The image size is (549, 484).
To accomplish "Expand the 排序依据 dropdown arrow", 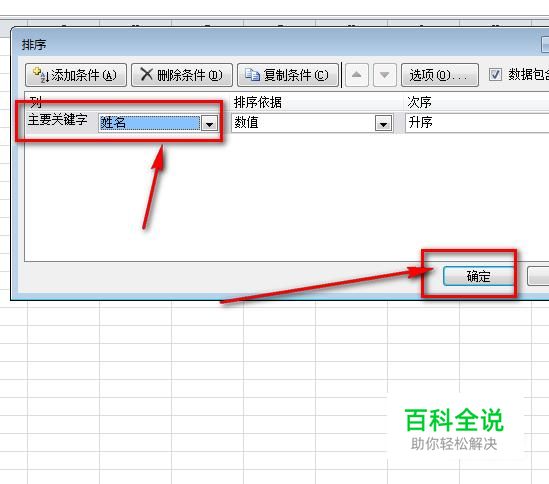I will click(x=383, y=123).
